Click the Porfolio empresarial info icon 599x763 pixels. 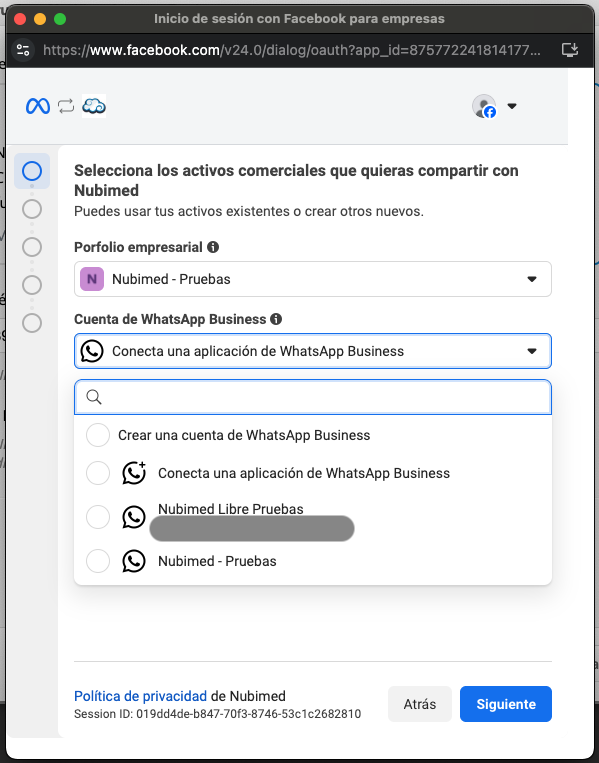coord(213,247)
